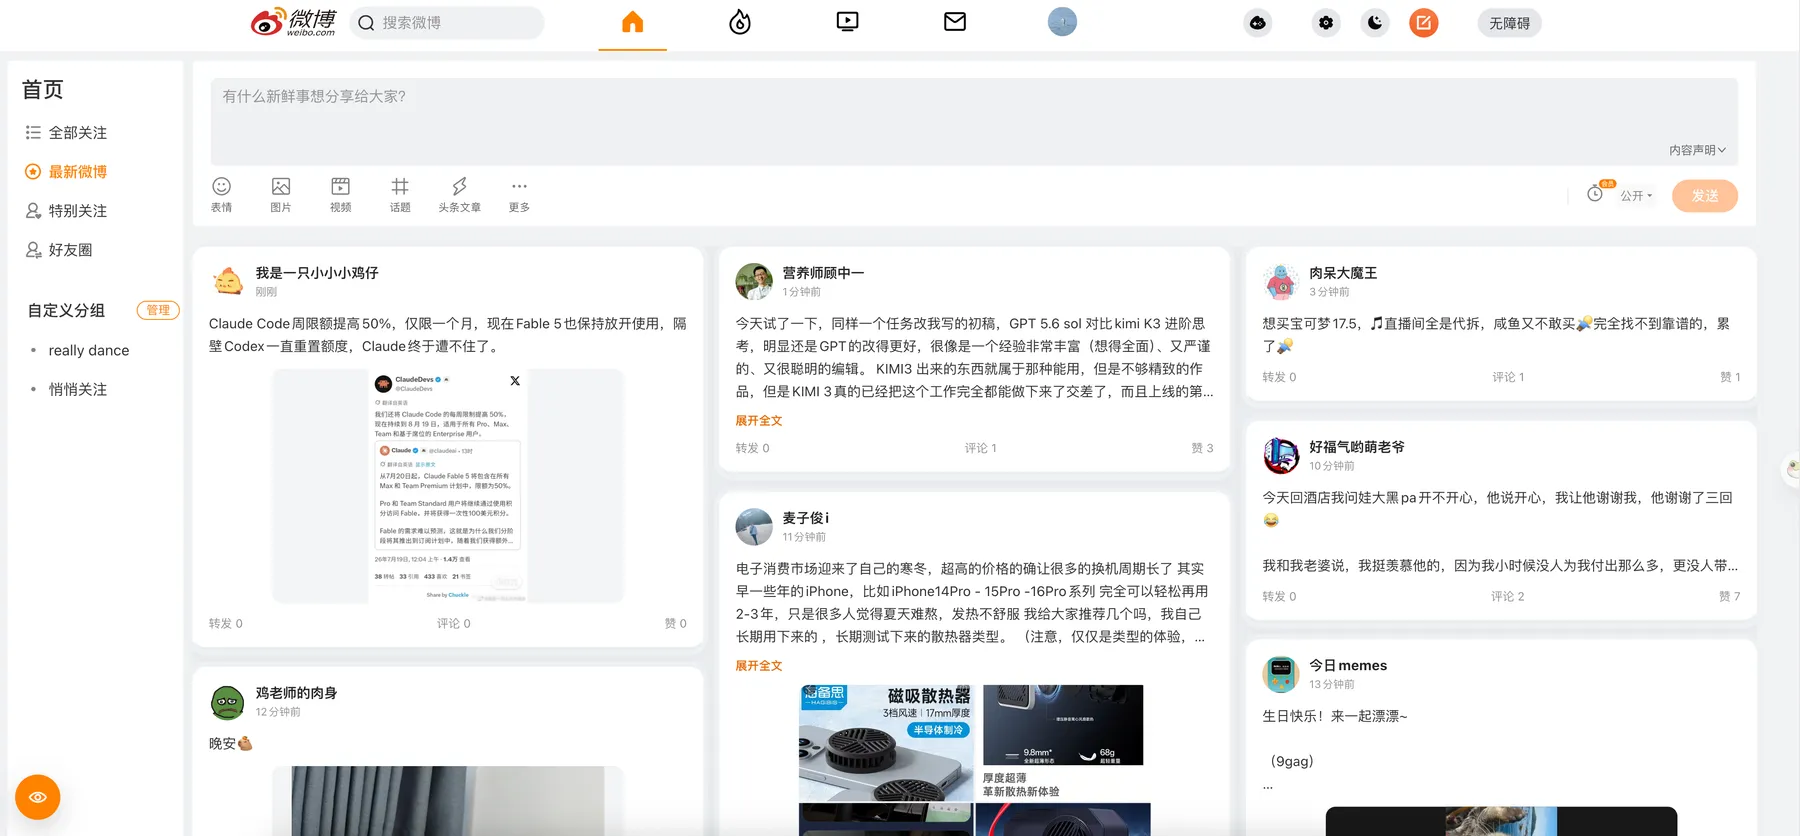The height and width of the screenshot is (836, 1800).
Task: Open the 我是一只小小小鸡仔 username link
Action: pos(317,273)
